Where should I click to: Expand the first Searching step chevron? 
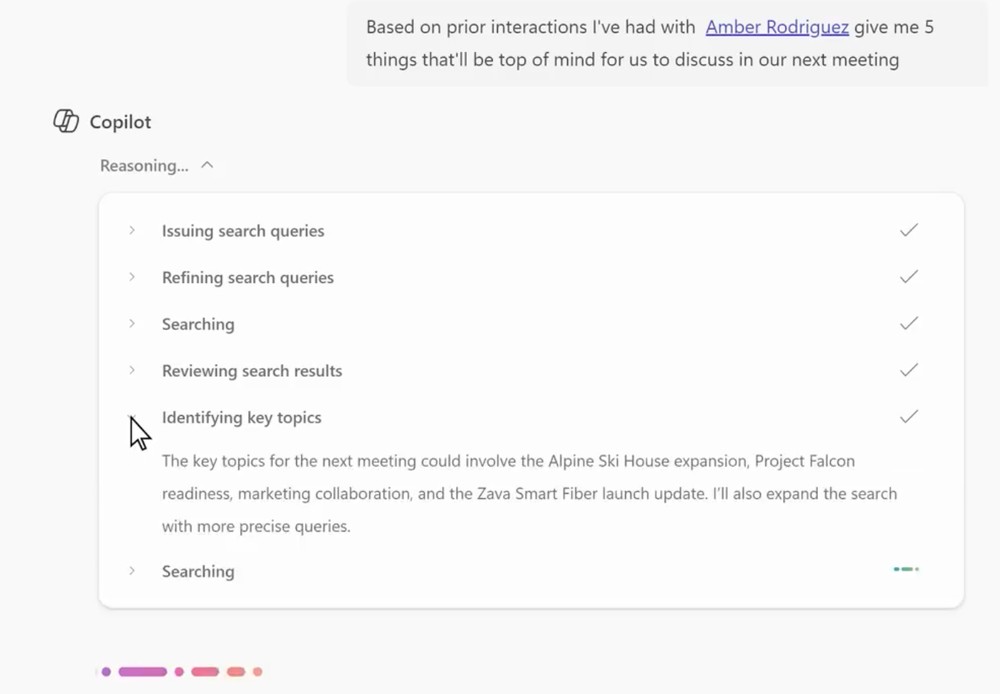click(x=132, y=323)
